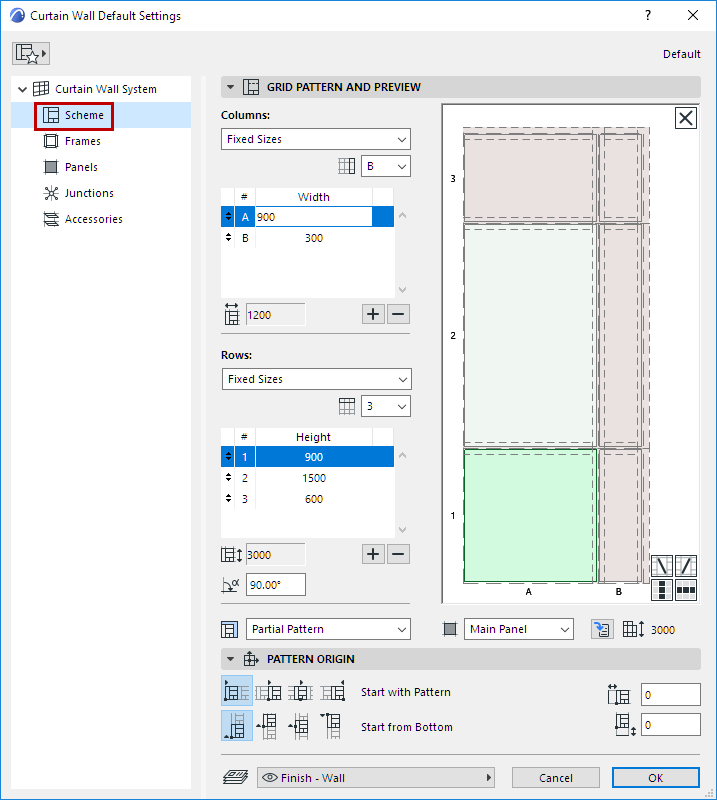Screen dimensions: 717x800
Task: Select Start with Pattern origin option
Action: point(237,691)
